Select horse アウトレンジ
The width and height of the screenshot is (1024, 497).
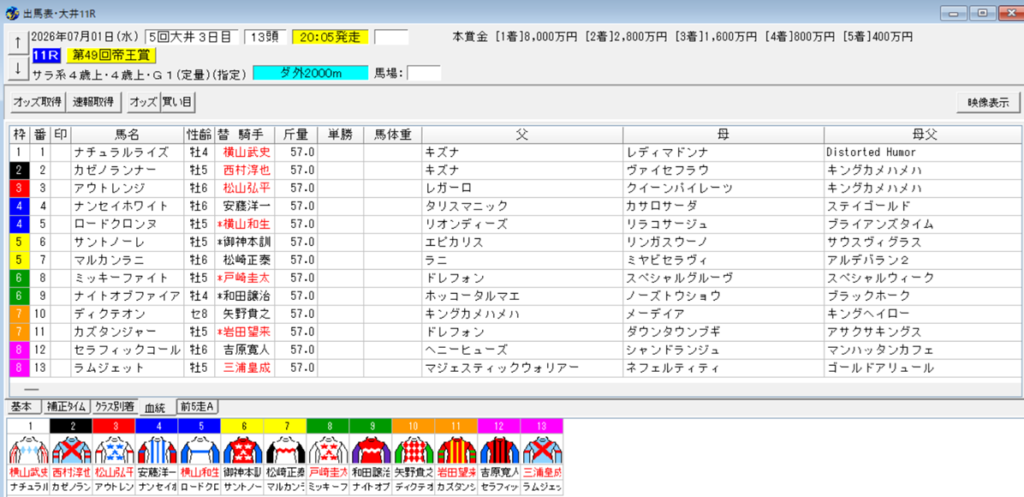(107, 188)
